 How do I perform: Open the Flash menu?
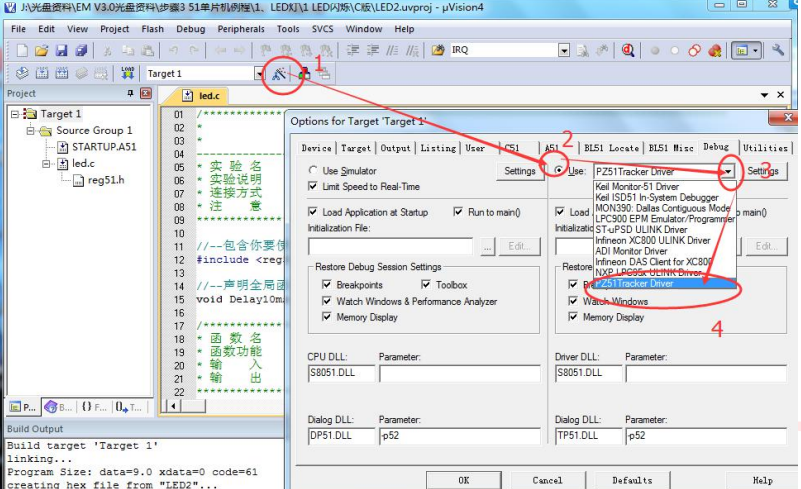coord(153,29)
